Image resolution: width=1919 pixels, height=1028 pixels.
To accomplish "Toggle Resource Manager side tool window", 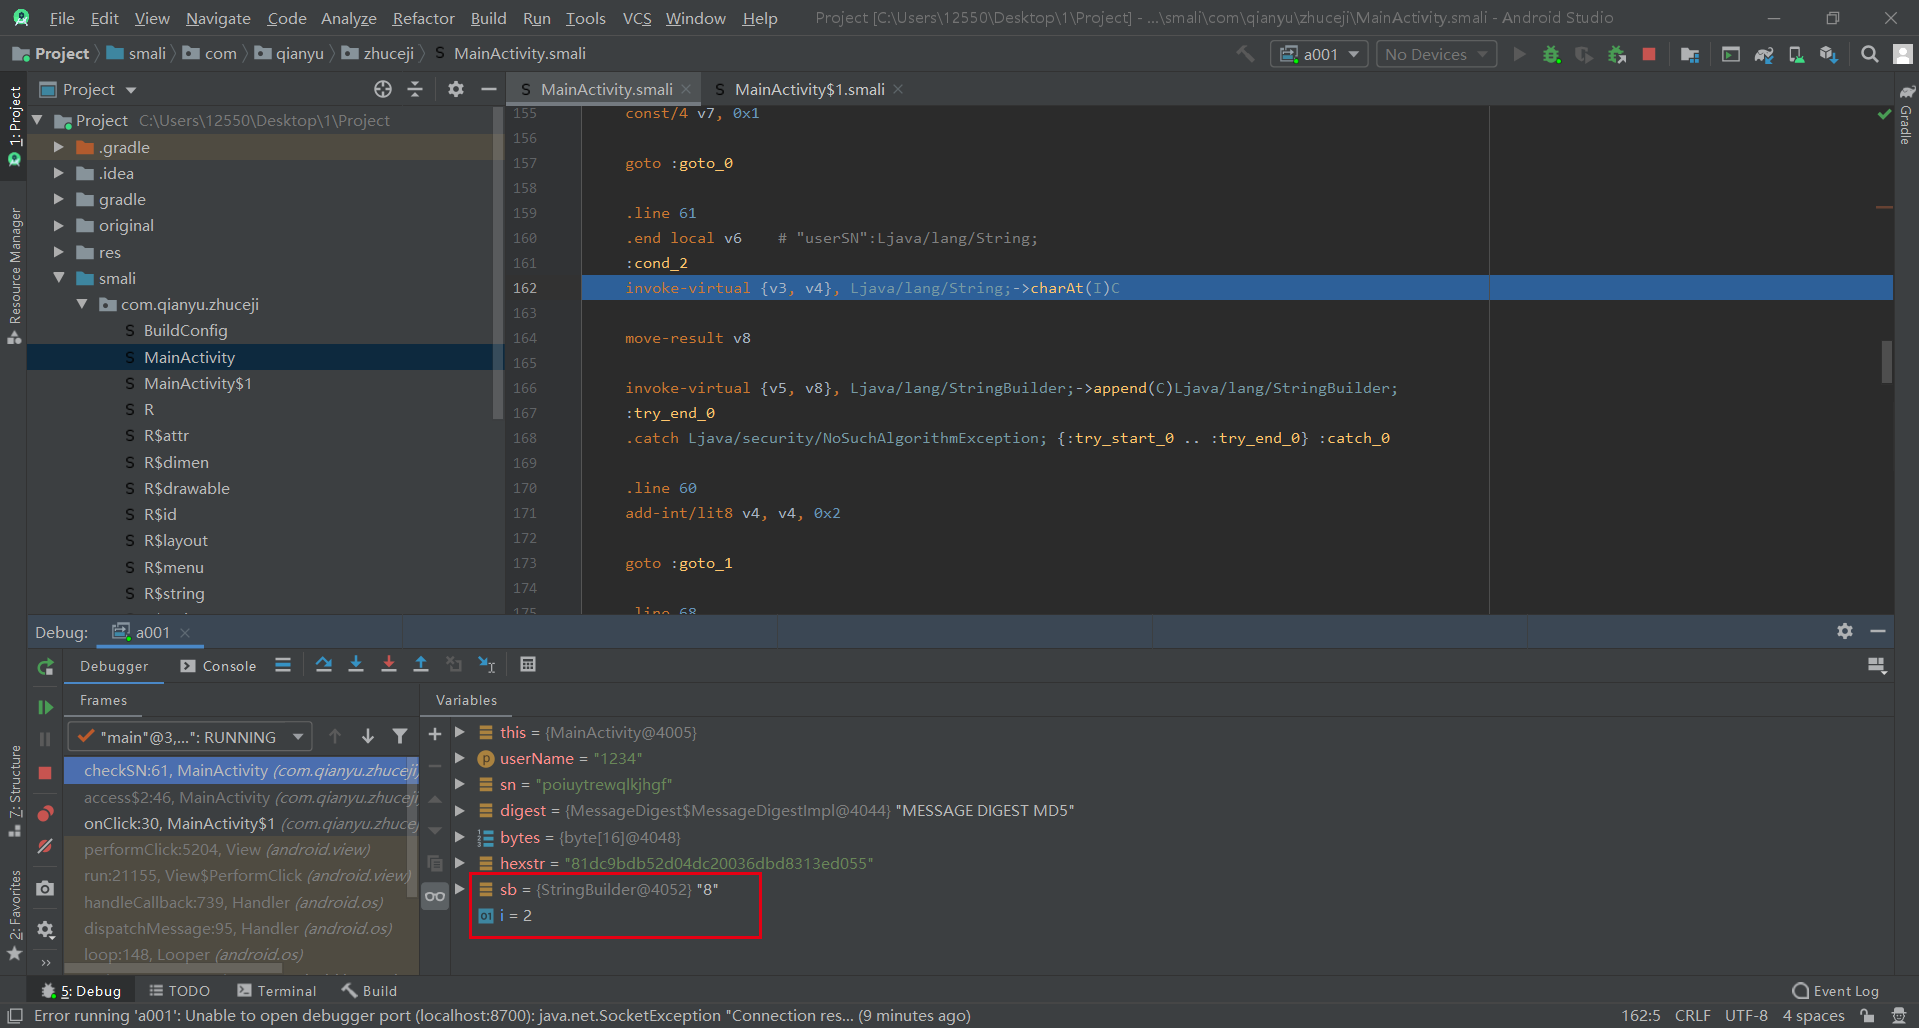I will pyautogui.click(x=14, y=275).
